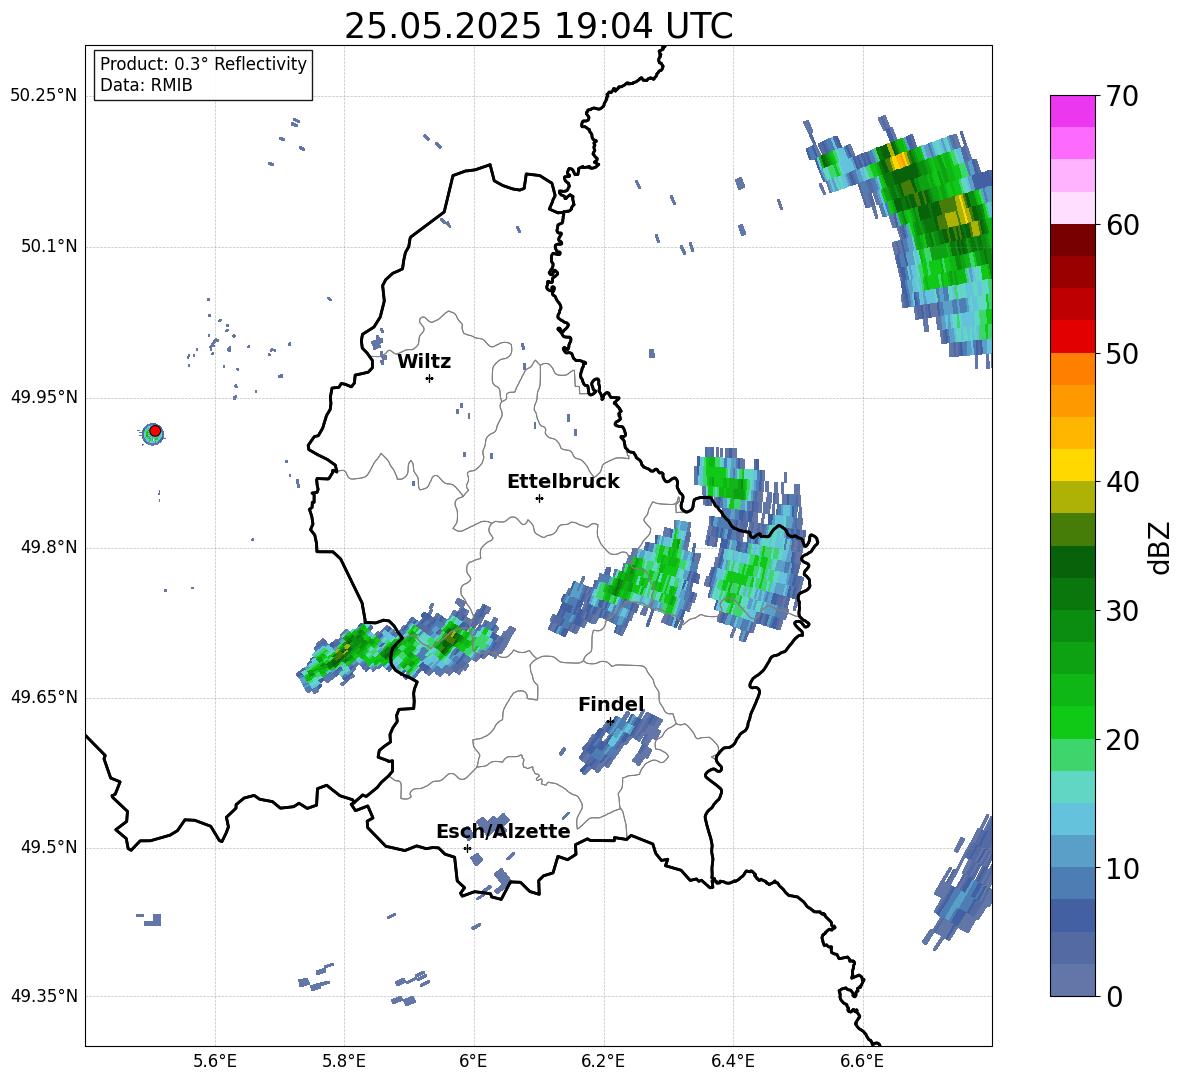The height and width of the screenshot is (1081, 1184).
Task: Click the colorbar tick label 70
Action: pos(1122,97)
